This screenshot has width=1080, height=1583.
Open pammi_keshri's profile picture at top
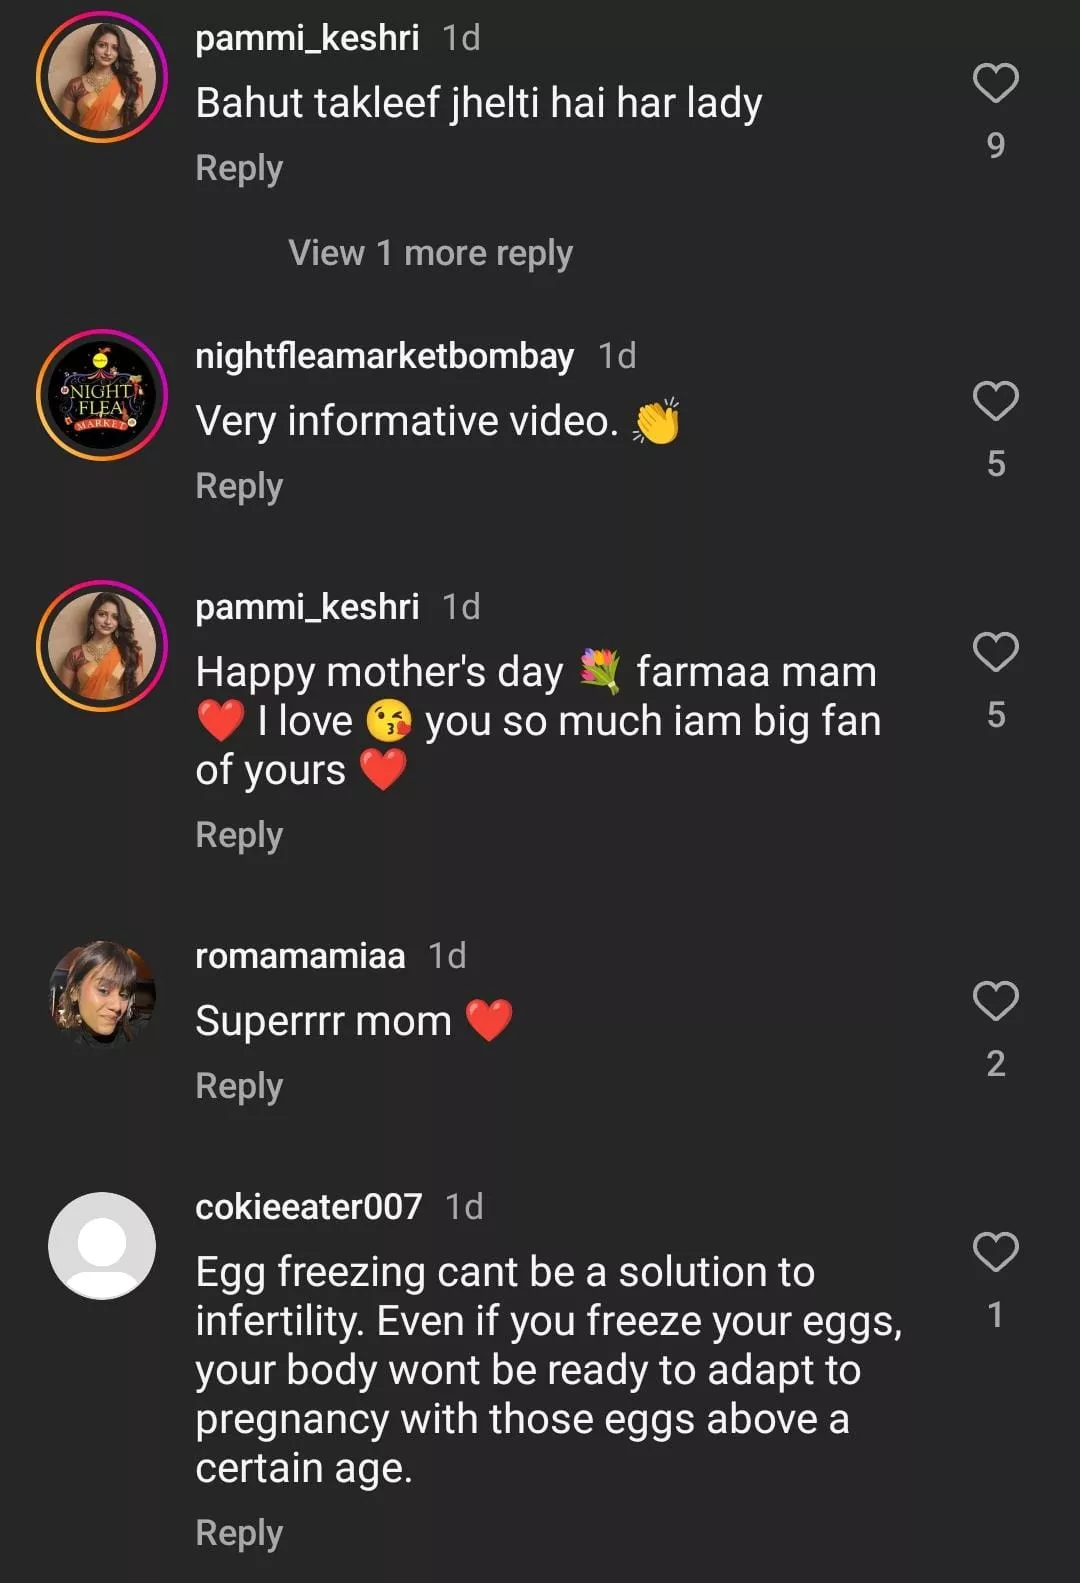coord(102,76)
